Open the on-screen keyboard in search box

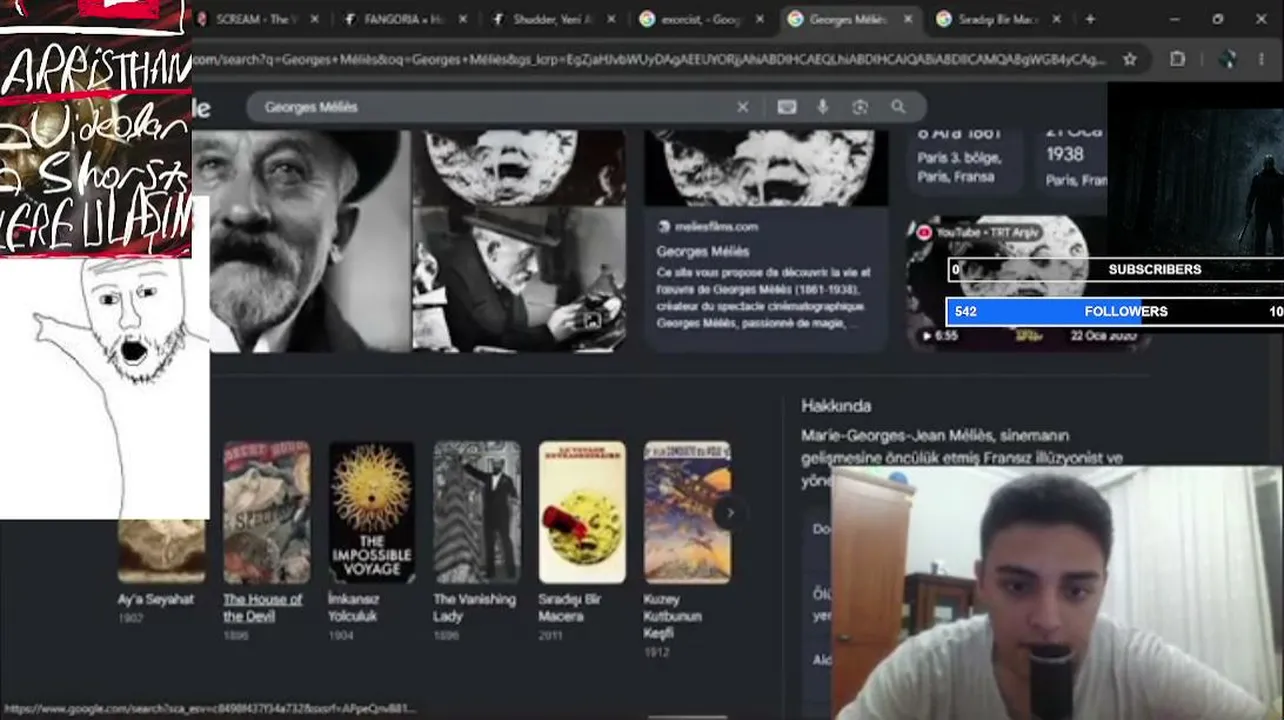coord(787,107)
